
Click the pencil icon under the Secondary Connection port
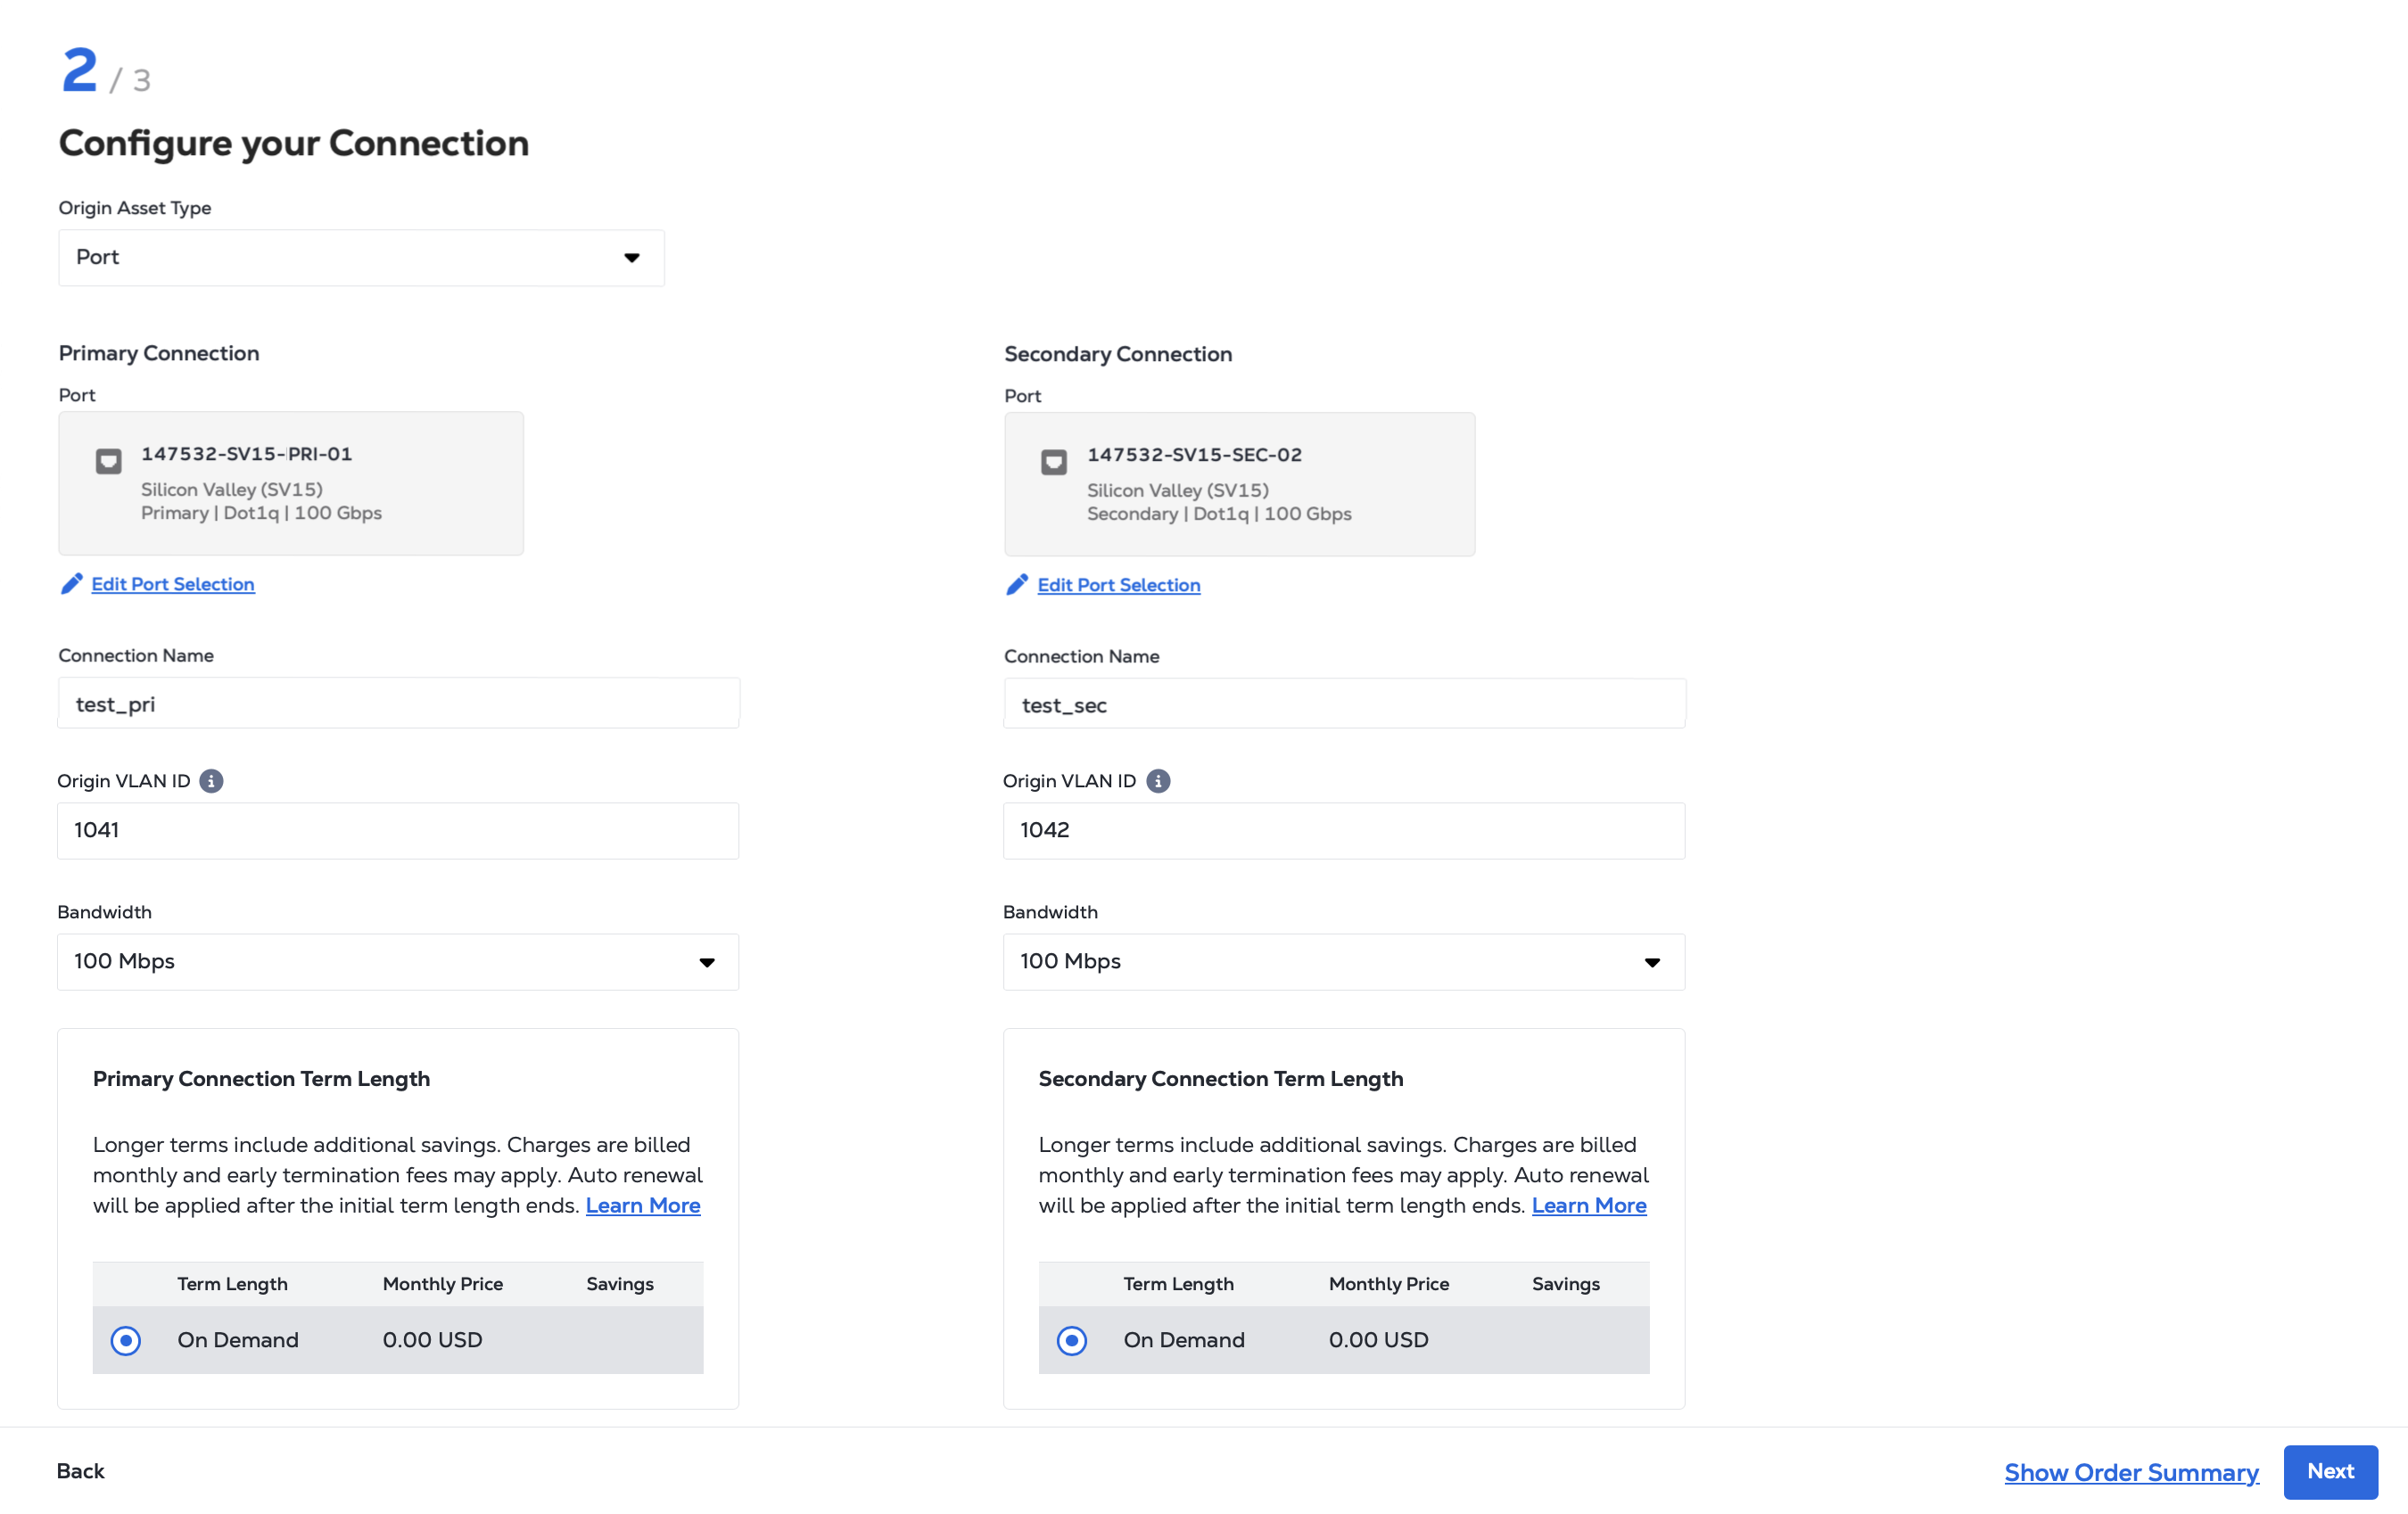1016,585
